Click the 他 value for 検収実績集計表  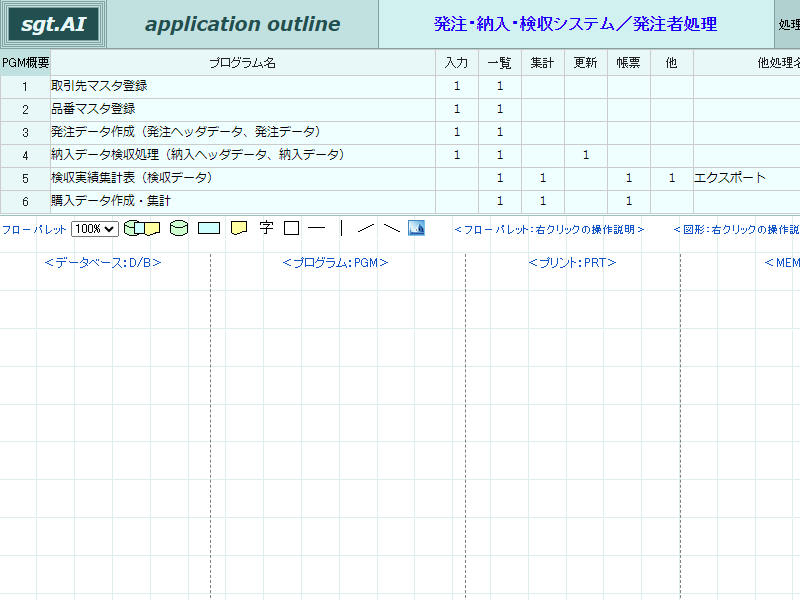[671, 178]
